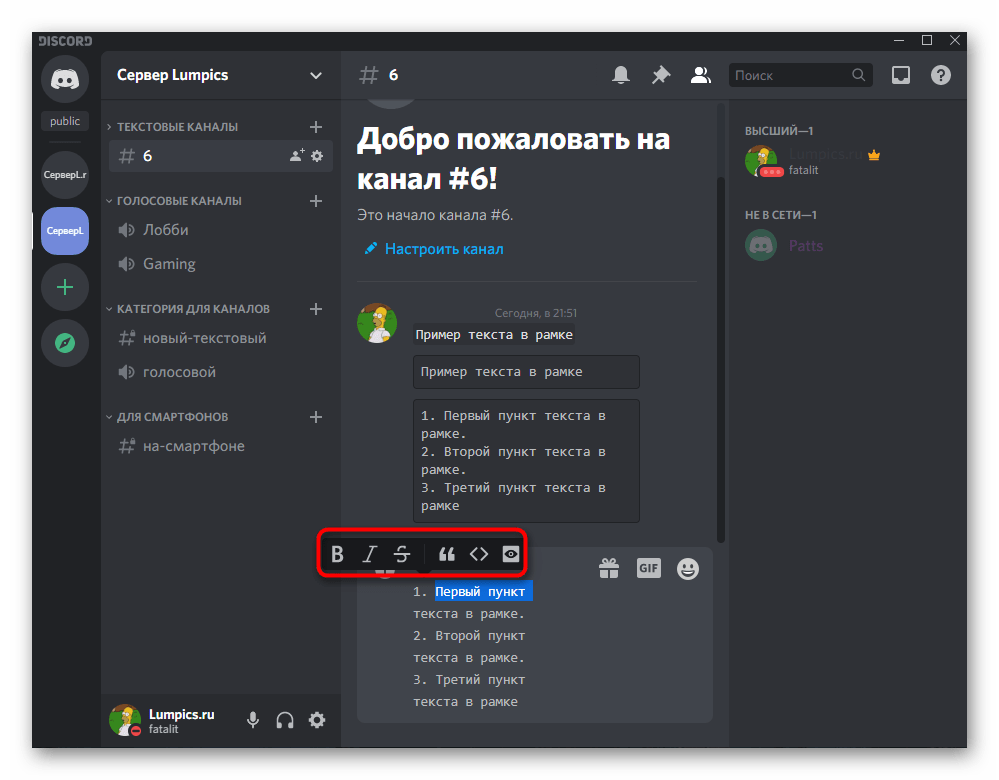Viewport: 999px width, 780px height.
Task: Join the Gaming voice channel
Action: point(220,264)
